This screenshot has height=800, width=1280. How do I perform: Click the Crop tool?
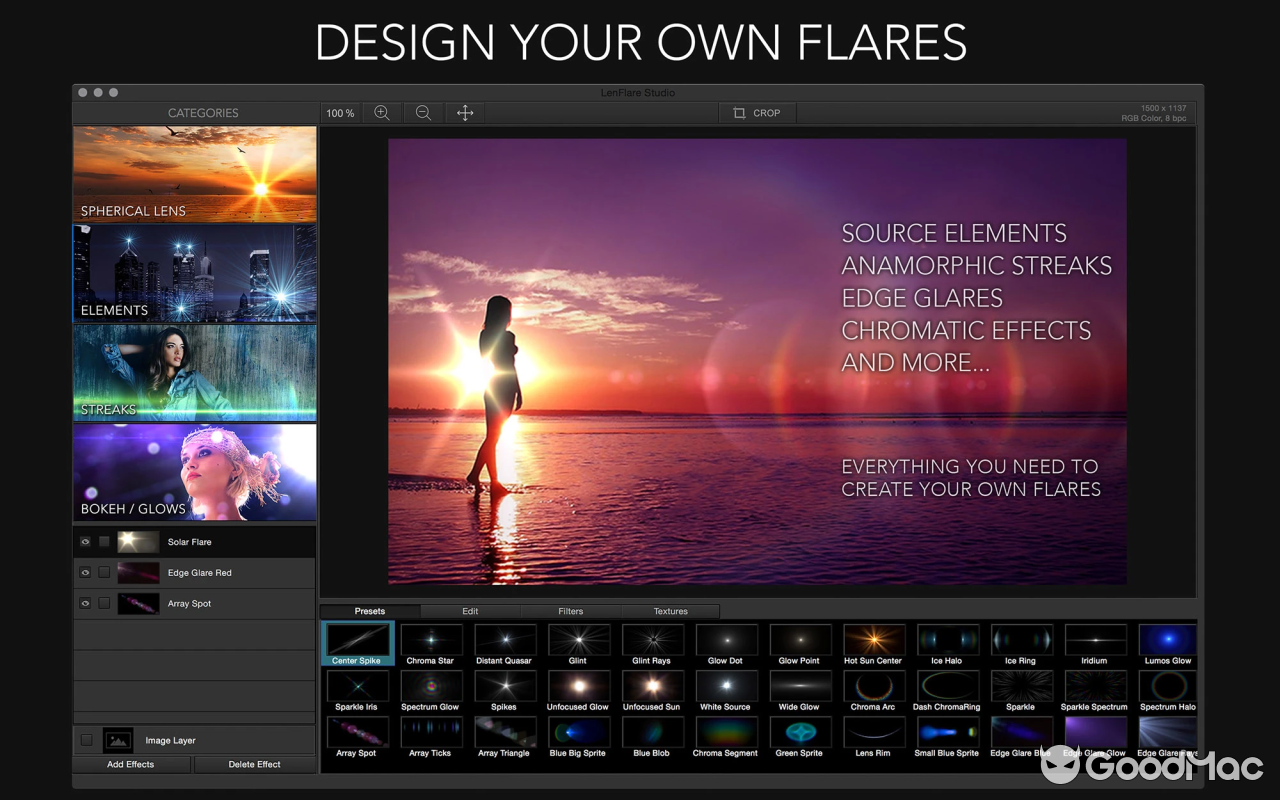click(757, 112)
